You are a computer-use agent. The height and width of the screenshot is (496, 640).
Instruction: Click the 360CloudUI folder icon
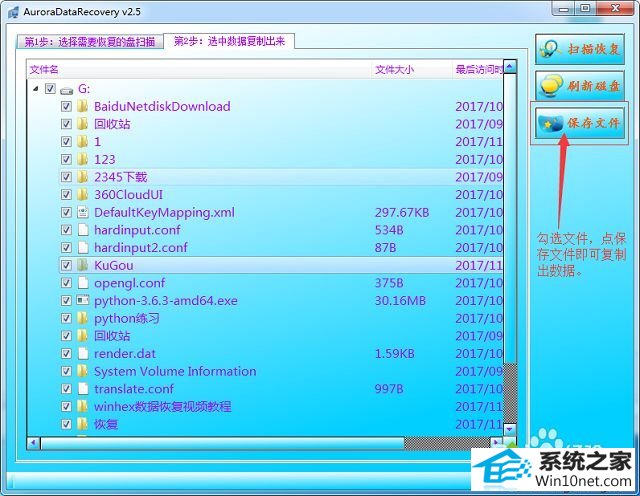82,194
